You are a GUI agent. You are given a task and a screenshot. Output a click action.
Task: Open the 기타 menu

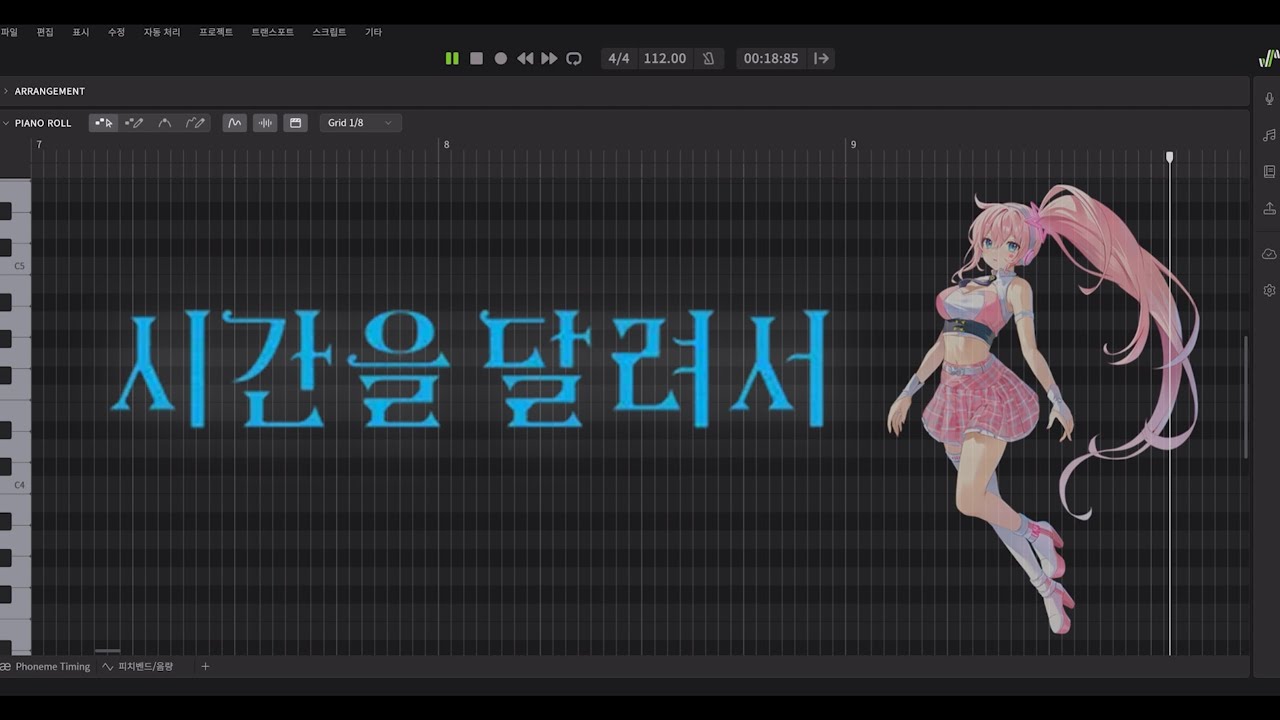tap(373, 32)
